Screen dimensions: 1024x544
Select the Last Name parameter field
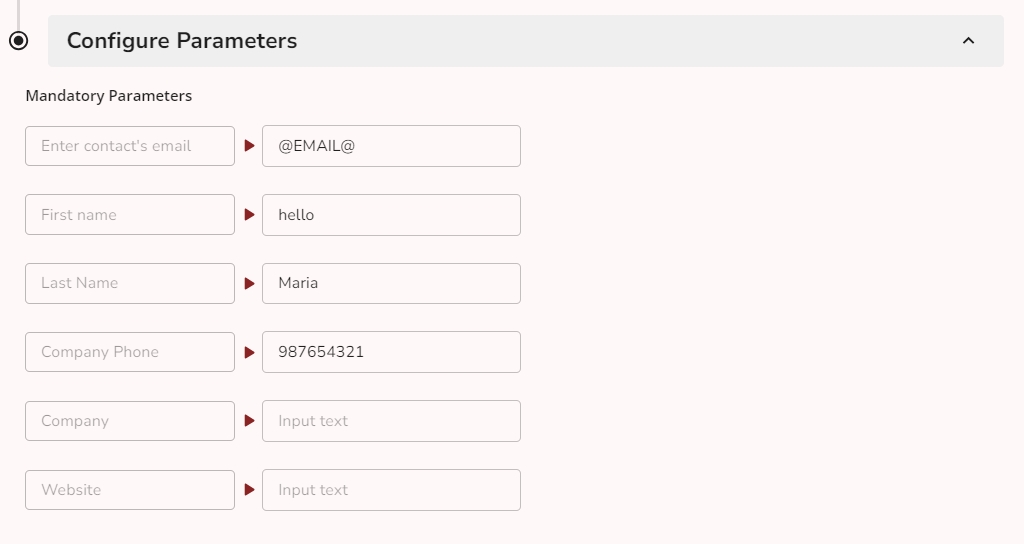point(130,284)
